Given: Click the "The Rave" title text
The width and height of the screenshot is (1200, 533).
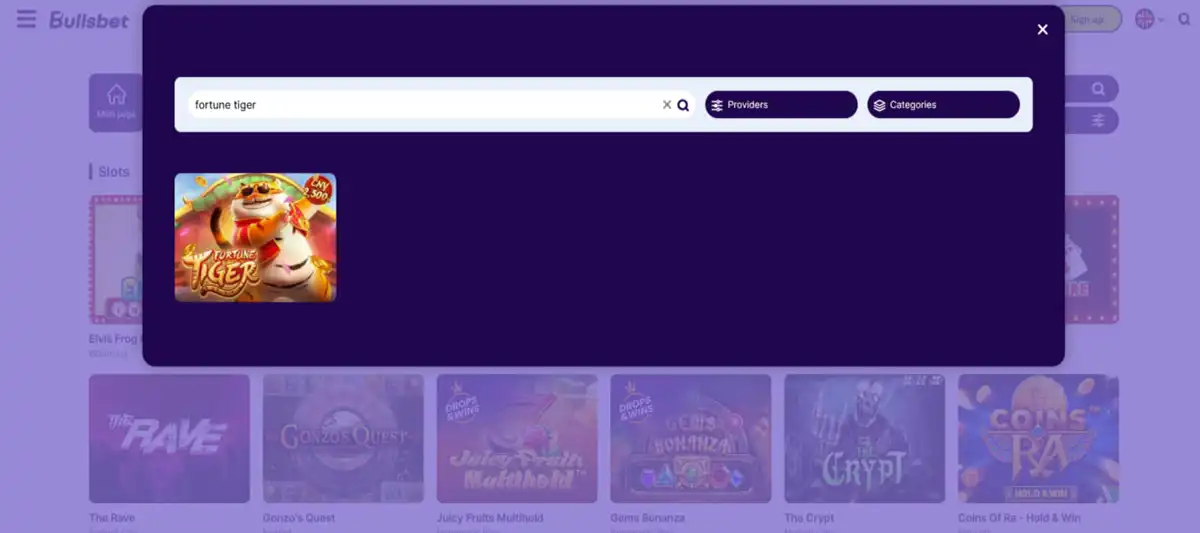Looking at the screenshot, I should coord(112,518).
